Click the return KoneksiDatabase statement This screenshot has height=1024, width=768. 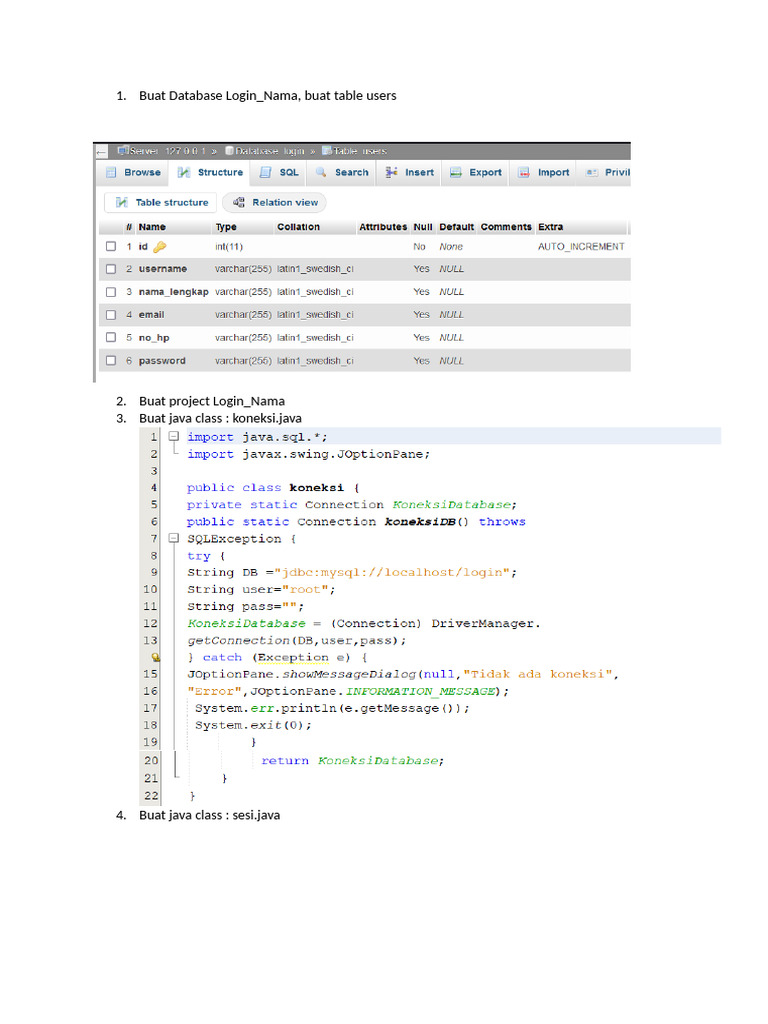click(353, 760)
